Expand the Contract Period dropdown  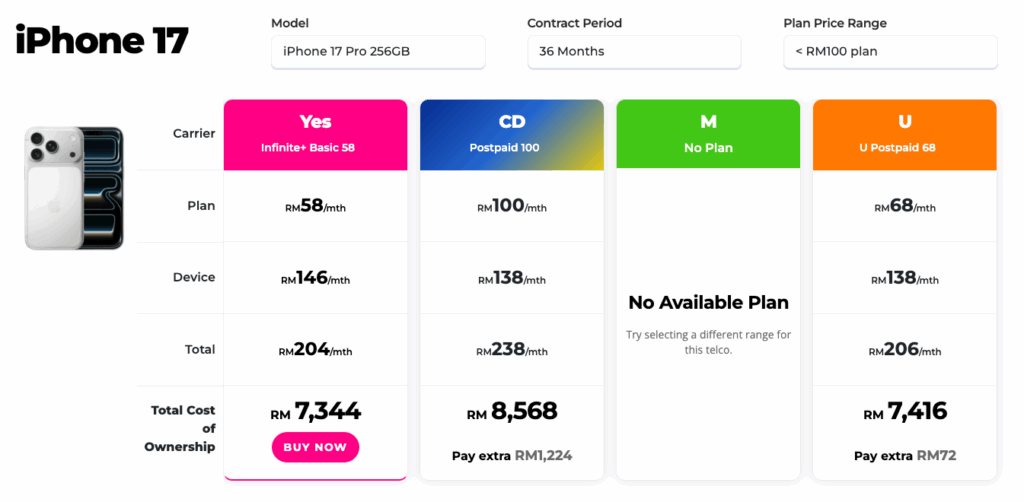pos(634,52)
